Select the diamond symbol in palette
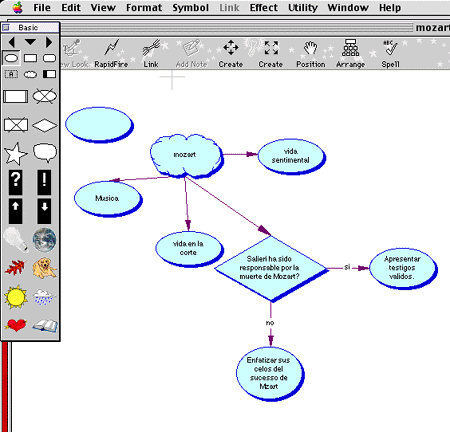The image size is (450, 432). [x=45, y=125]
